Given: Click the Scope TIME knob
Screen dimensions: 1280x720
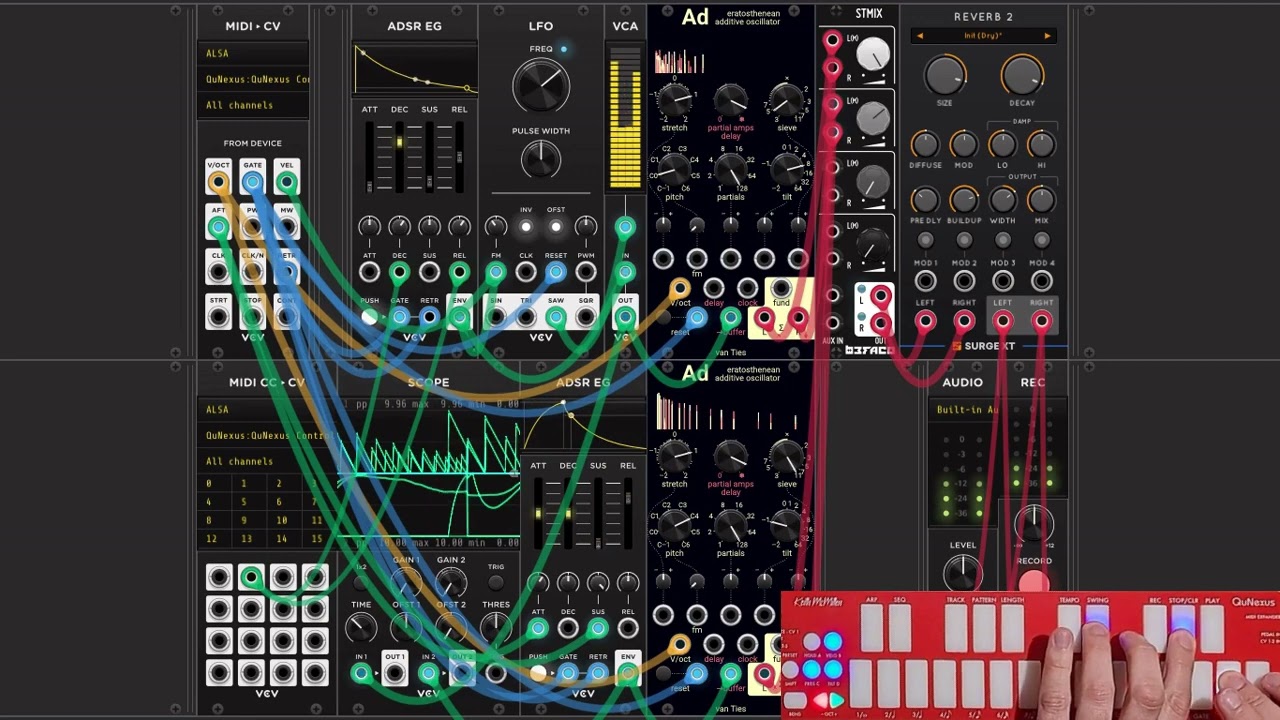Looking at the screenshot, I should pyautogui.click(x=361, y=628).
